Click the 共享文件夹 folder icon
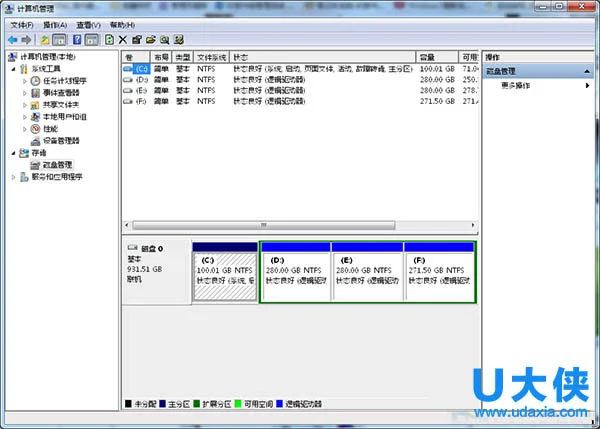The width and height of the screenshot is (600, 429). tap(35, 105)
